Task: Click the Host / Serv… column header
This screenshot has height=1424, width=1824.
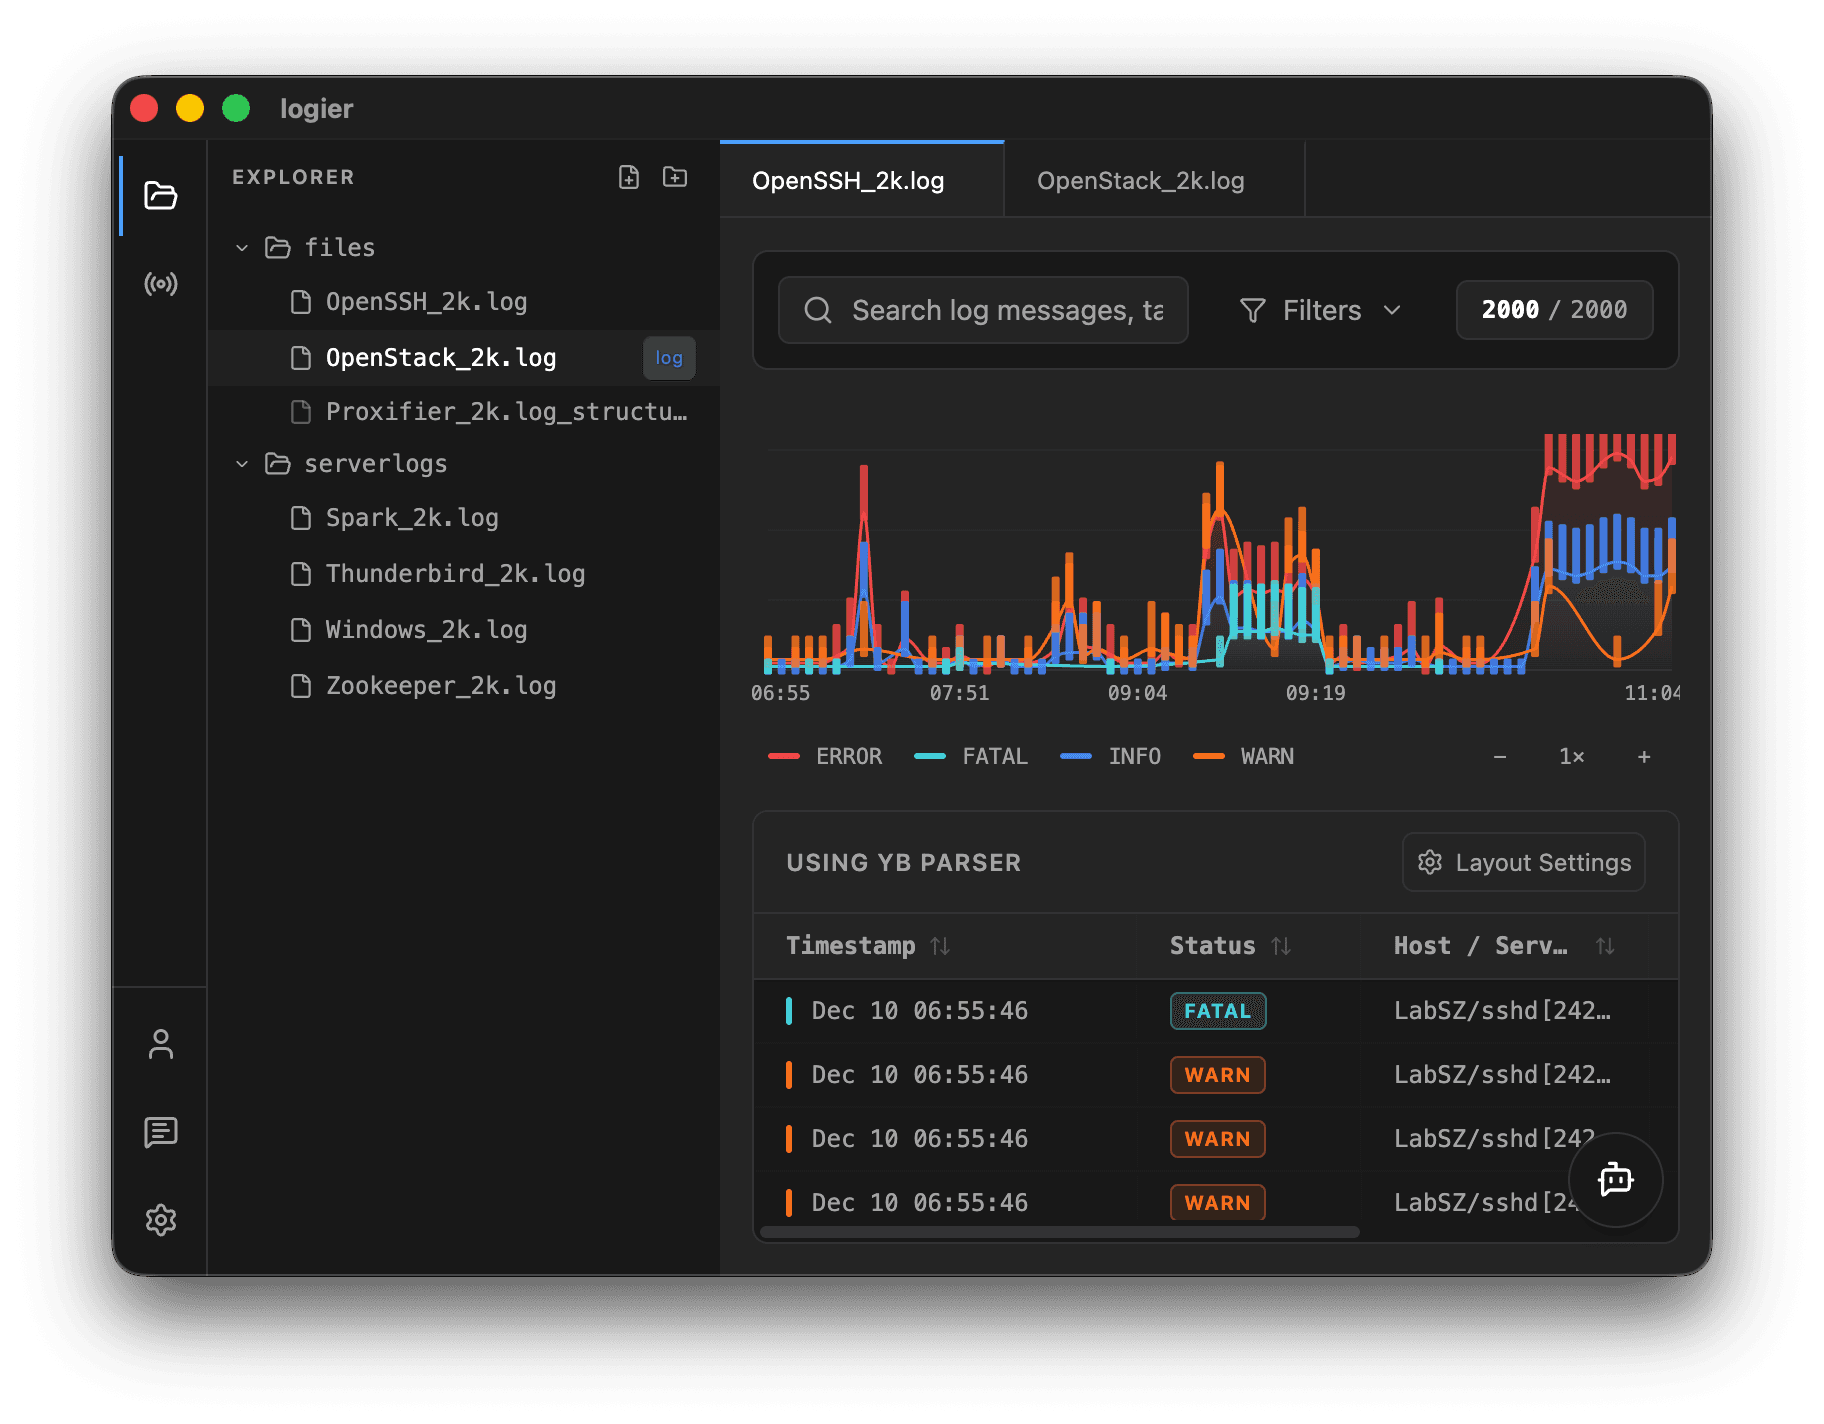Action: click(1505, 946)
